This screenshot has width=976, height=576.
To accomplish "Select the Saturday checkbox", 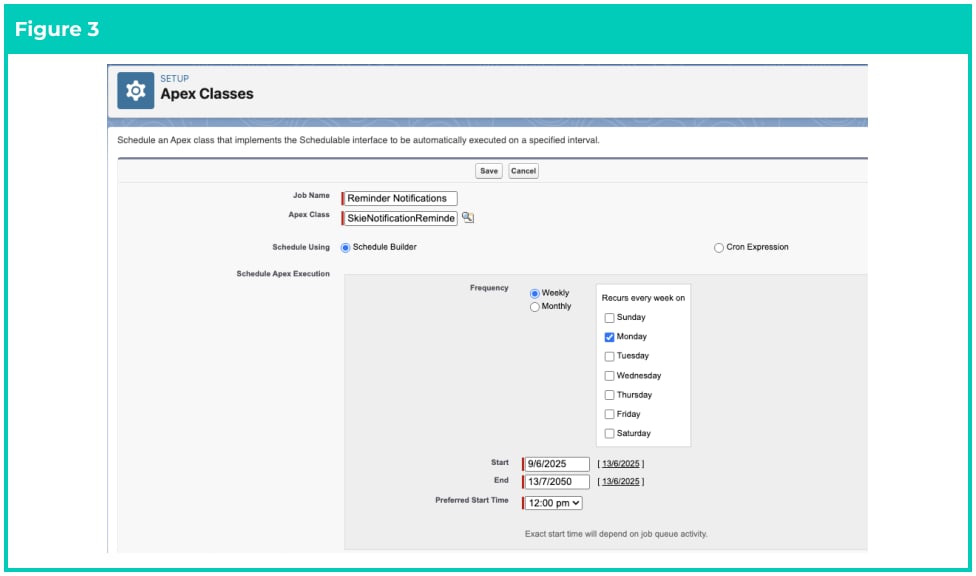I will click(609, 433).
